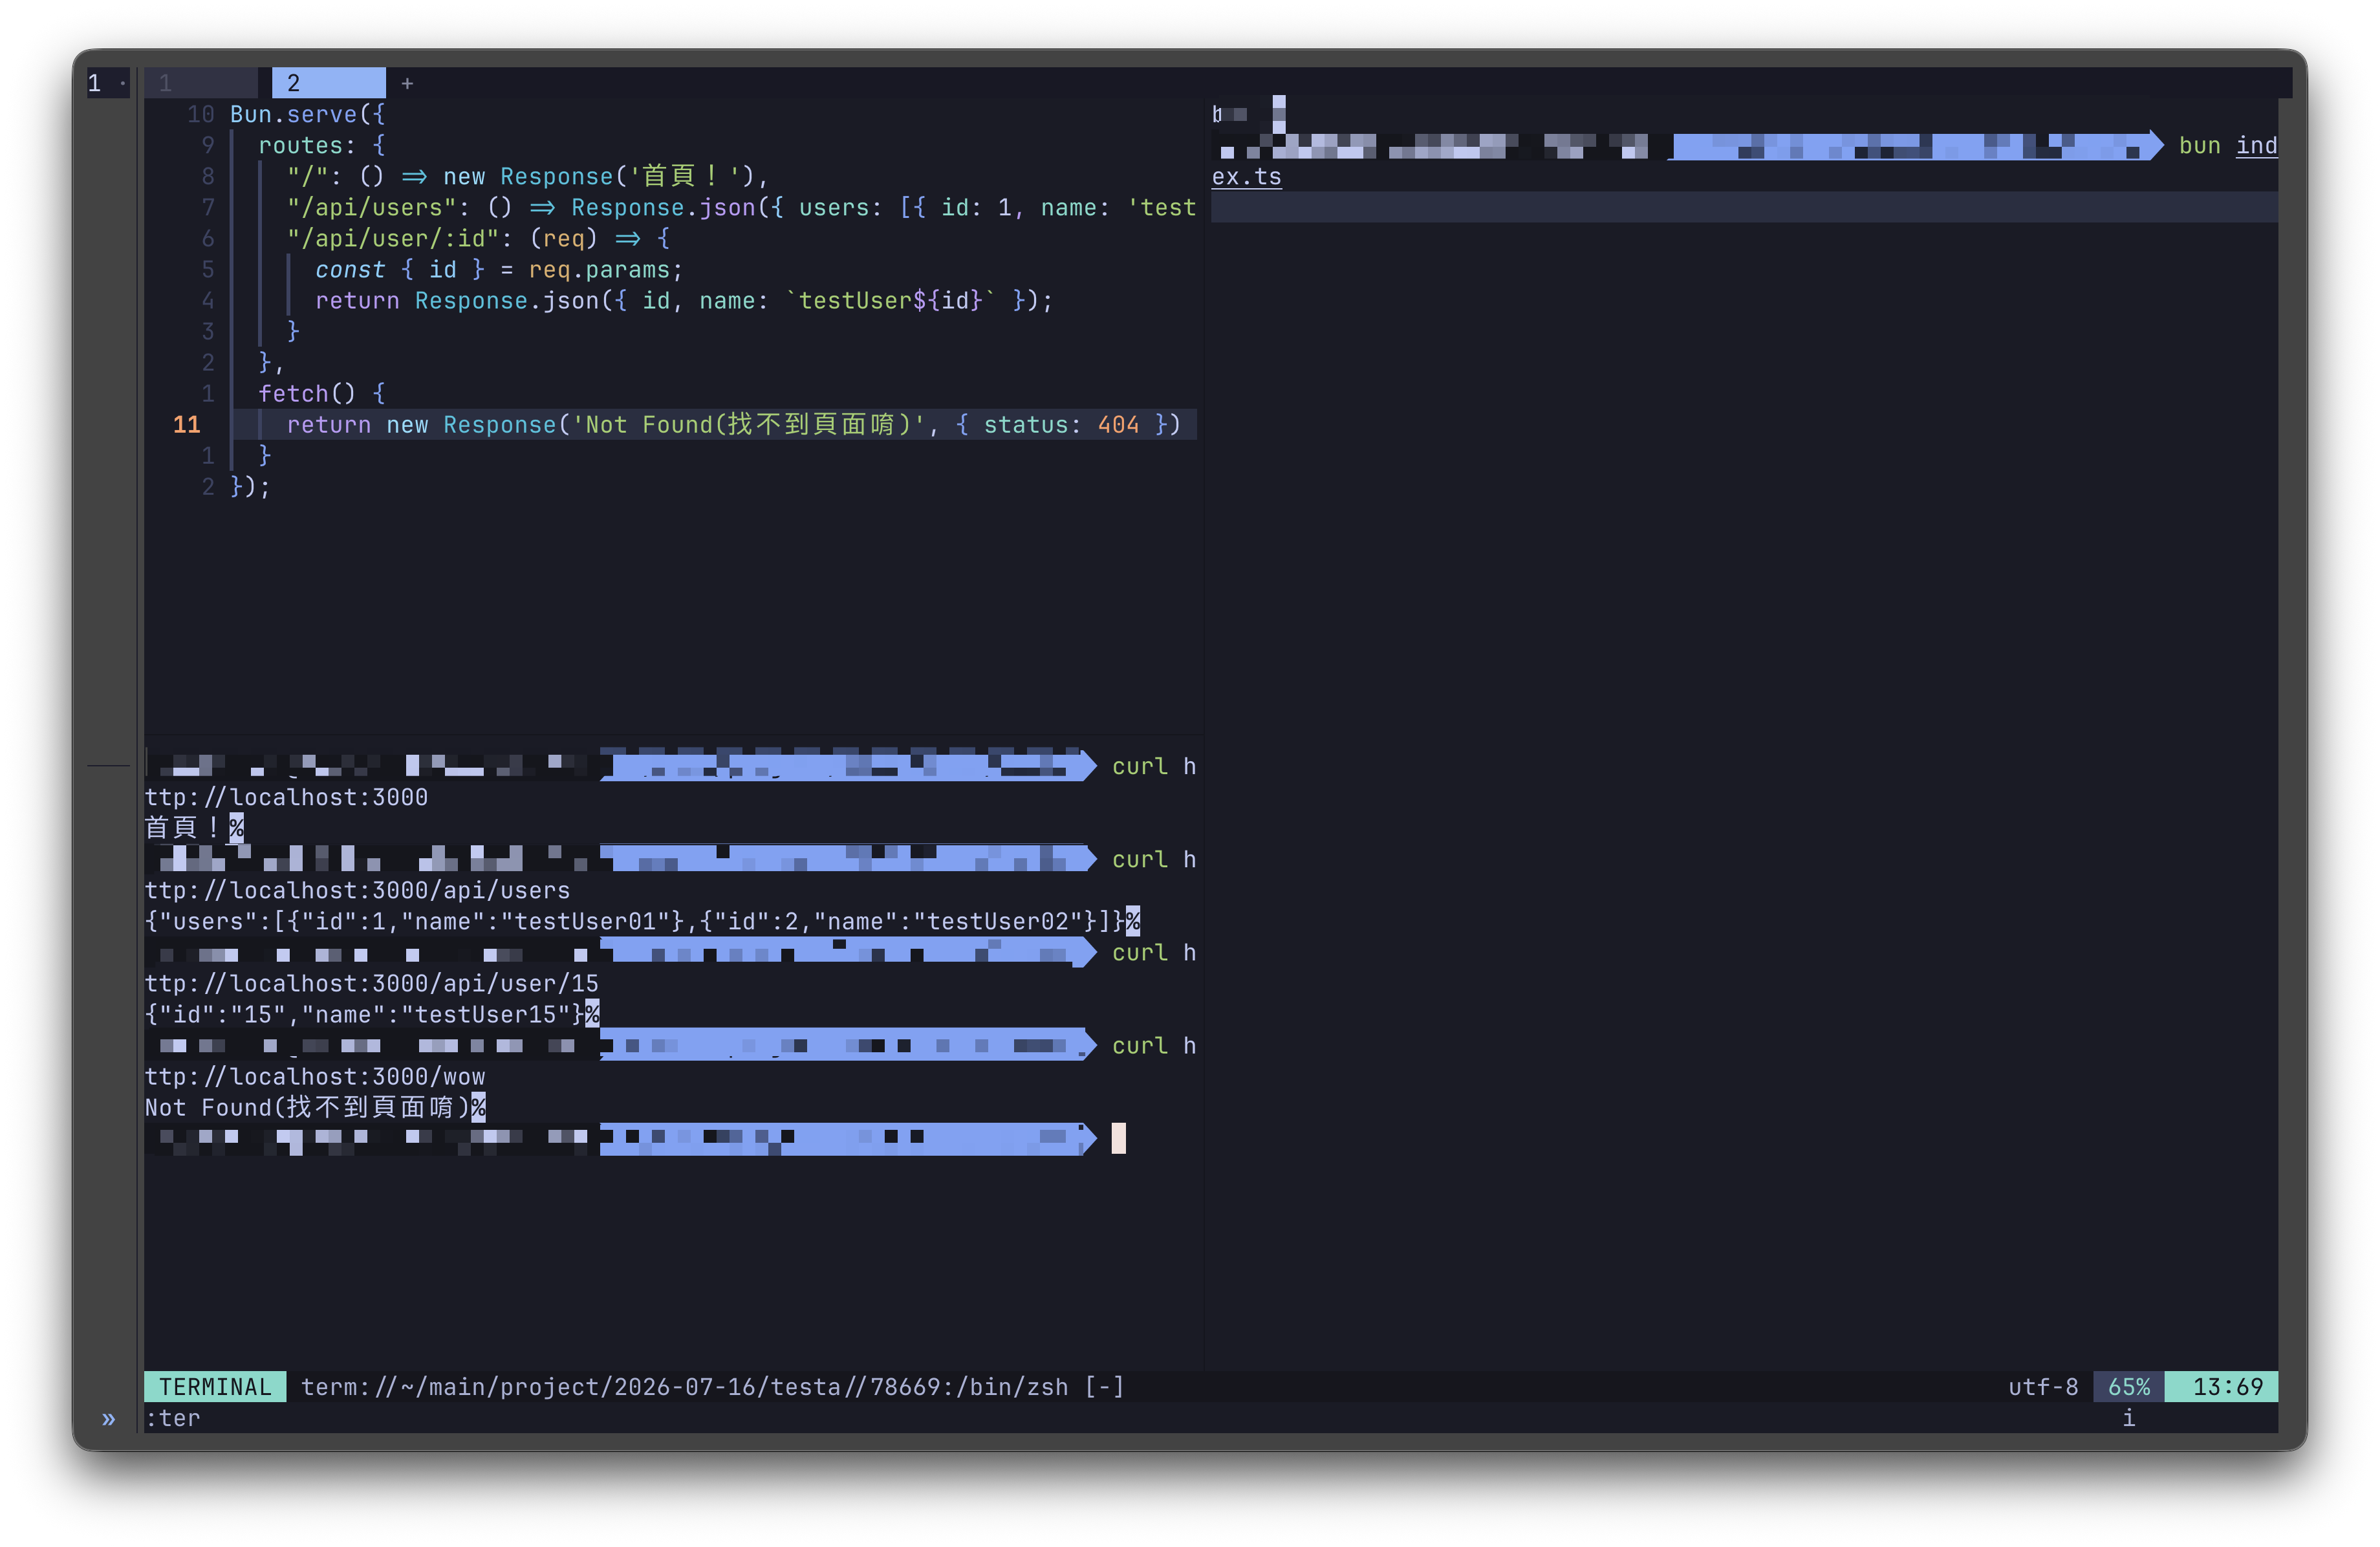Click the 'Bun.serve({' code line
The height and width of the screenshot is (1547, 2380).
[x=307, y=114]
